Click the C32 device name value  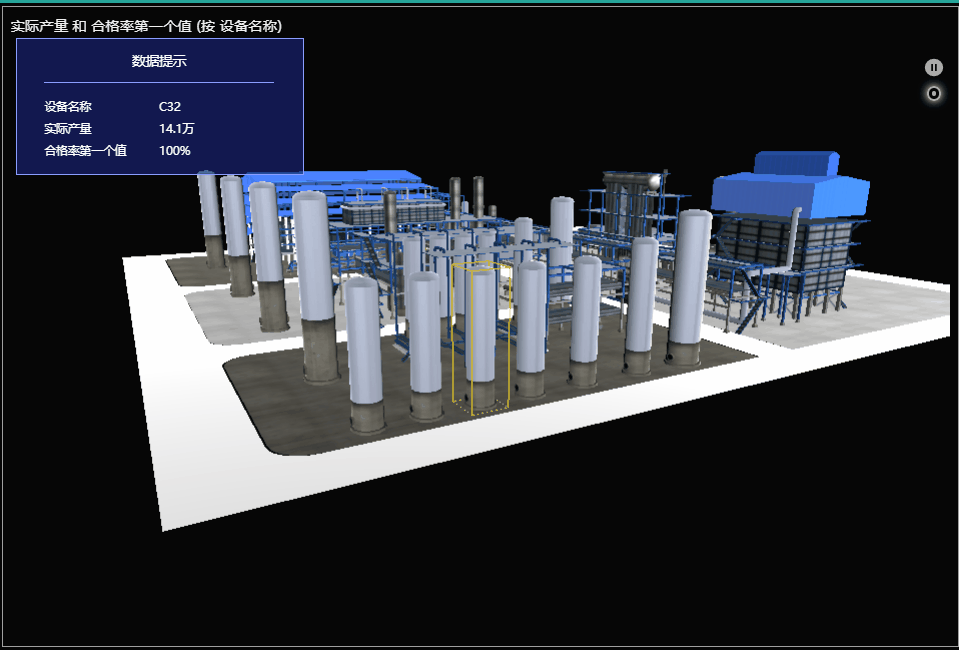pos(170,107)
